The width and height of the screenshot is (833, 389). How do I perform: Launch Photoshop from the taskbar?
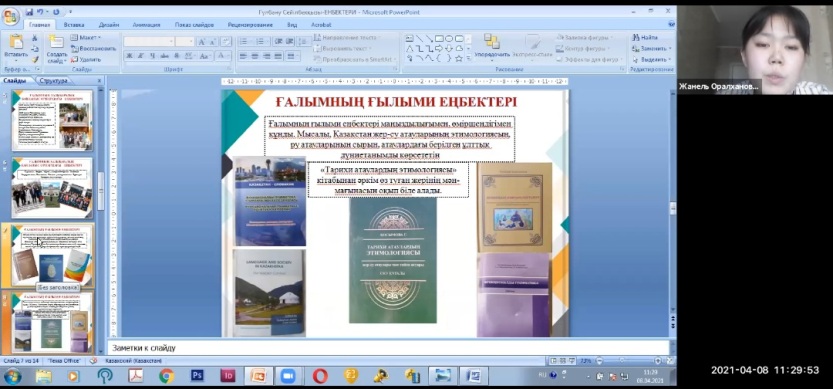click(197, 376)
